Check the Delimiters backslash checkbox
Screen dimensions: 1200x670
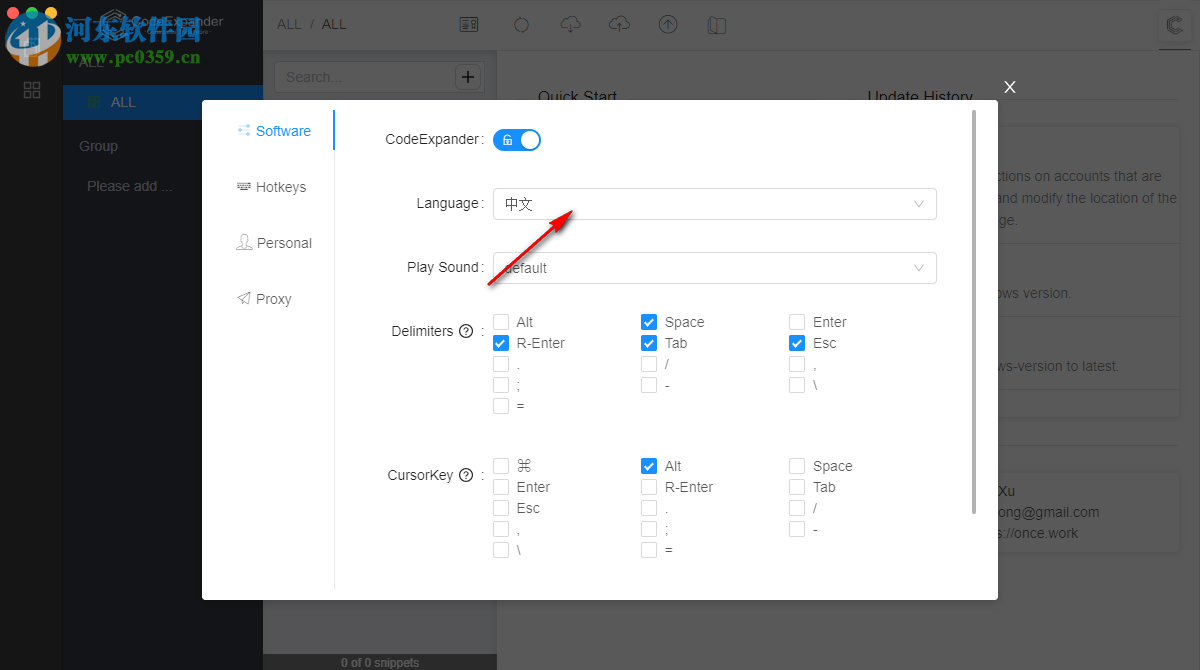click(x=797, y=385)
